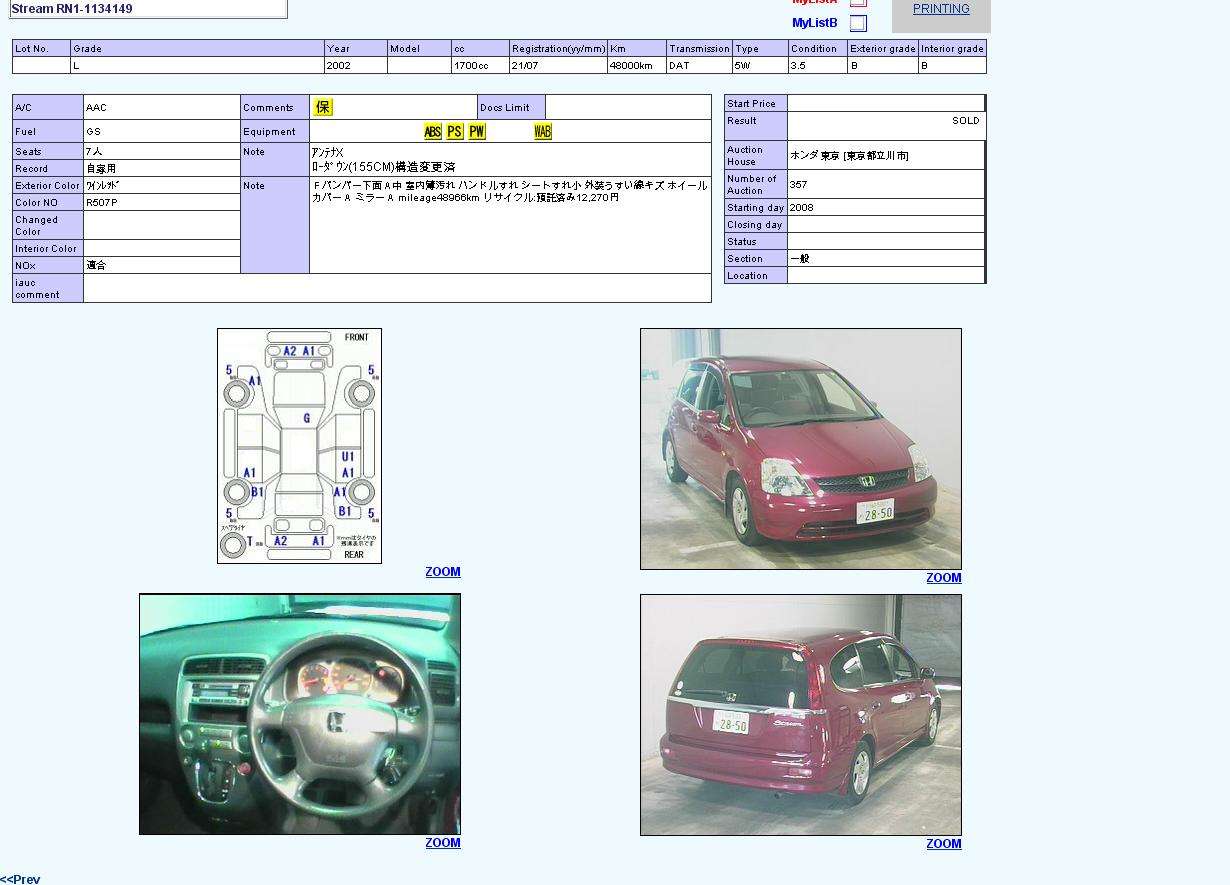Click the PS equipment icon
Screen dimensions: 1230x885
coord(455,132)
